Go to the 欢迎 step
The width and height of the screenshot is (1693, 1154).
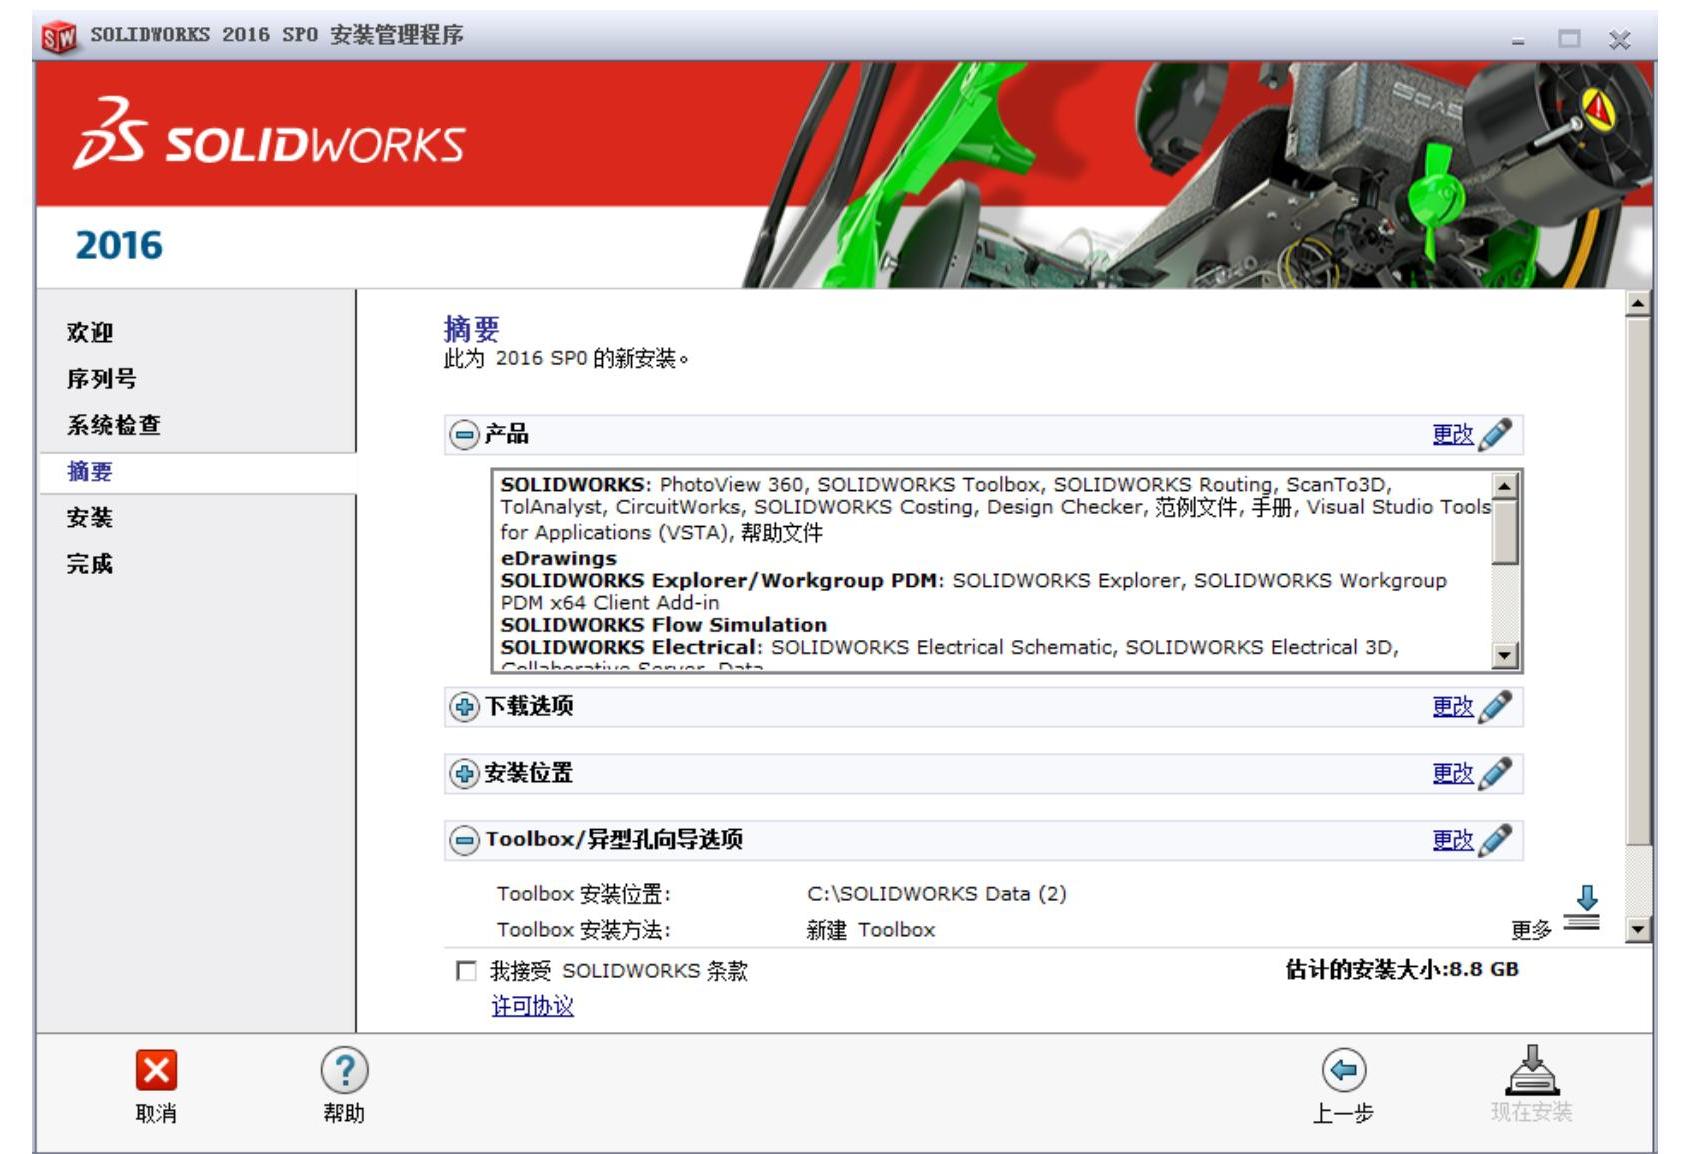(x=90, y=332)
